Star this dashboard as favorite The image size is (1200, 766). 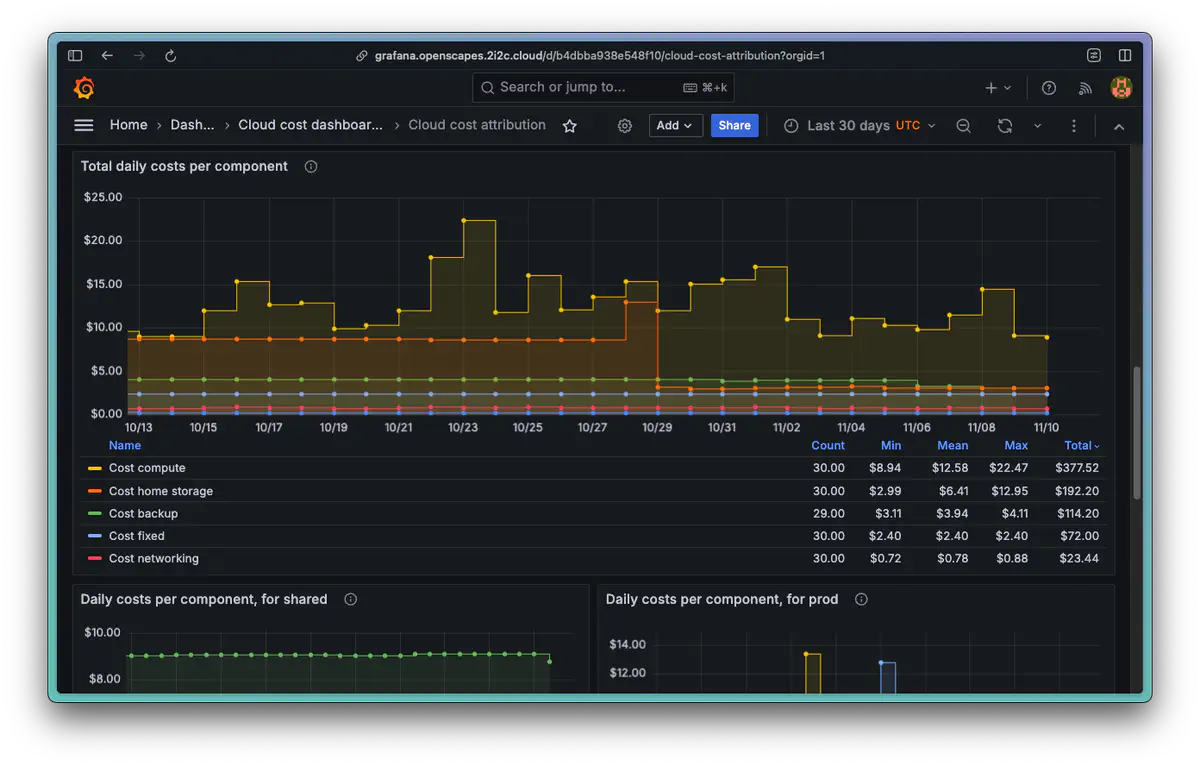pyautogui.click(x=570, y=126)
